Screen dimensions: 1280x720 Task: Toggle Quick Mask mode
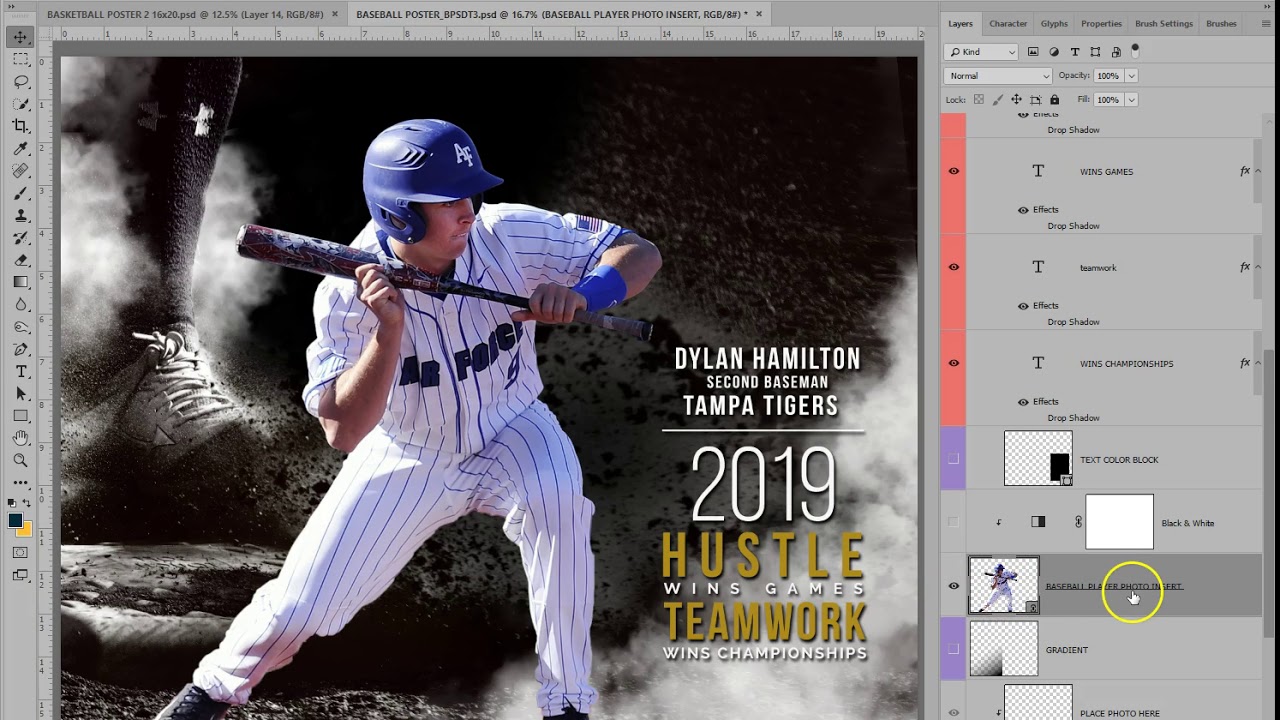tap(20, 552)
